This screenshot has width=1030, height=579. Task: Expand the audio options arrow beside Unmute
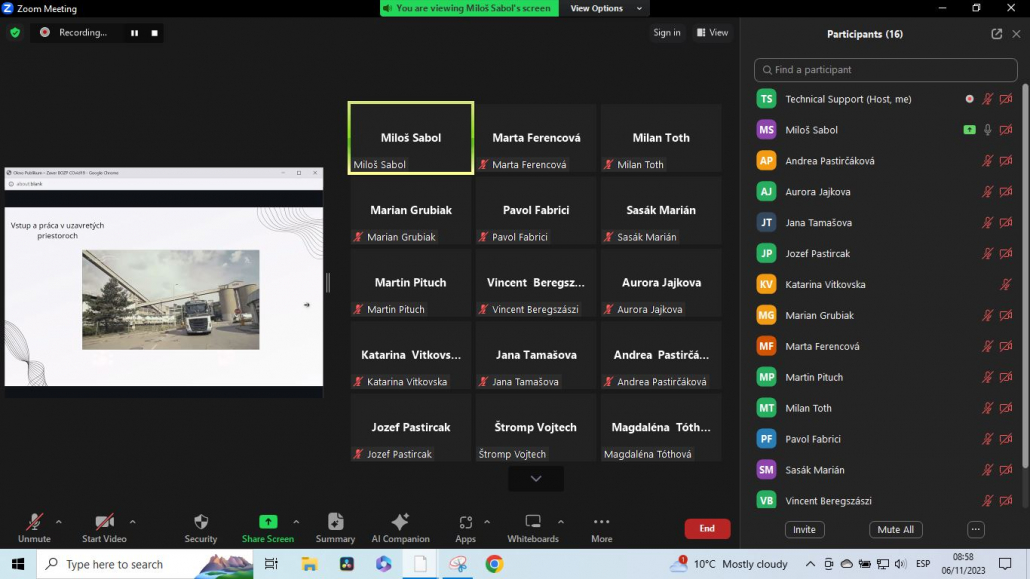pos(59,522)
